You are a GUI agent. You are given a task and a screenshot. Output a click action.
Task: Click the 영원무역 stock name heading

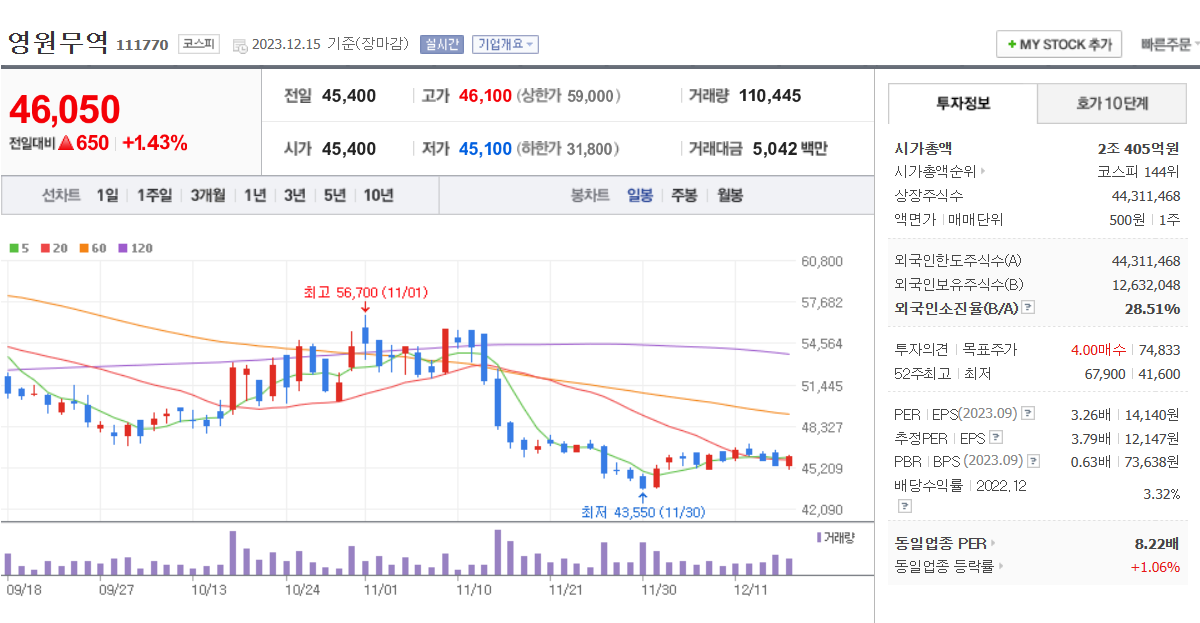[x=58, y=42]
